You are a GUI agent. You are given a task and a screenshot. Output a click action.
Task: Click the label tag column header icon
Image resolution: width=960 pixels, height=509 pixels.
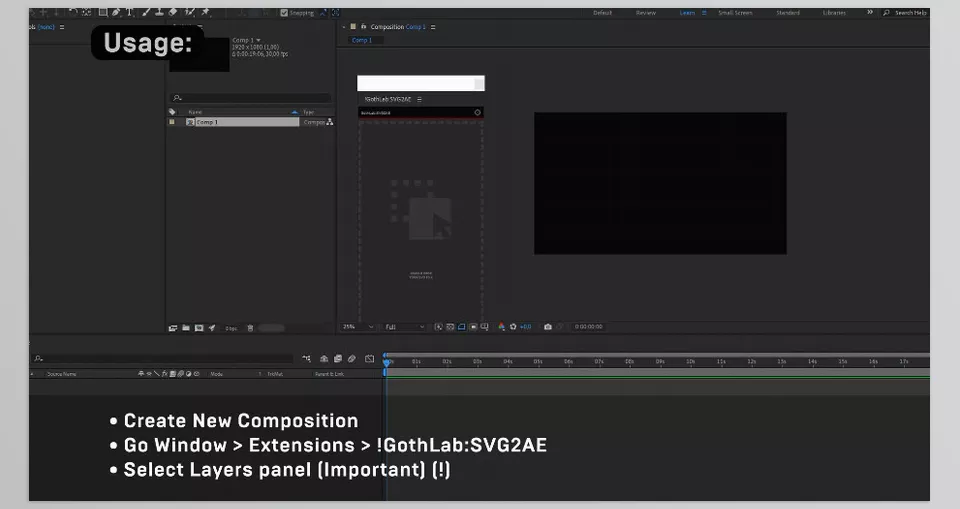(172, 112)
